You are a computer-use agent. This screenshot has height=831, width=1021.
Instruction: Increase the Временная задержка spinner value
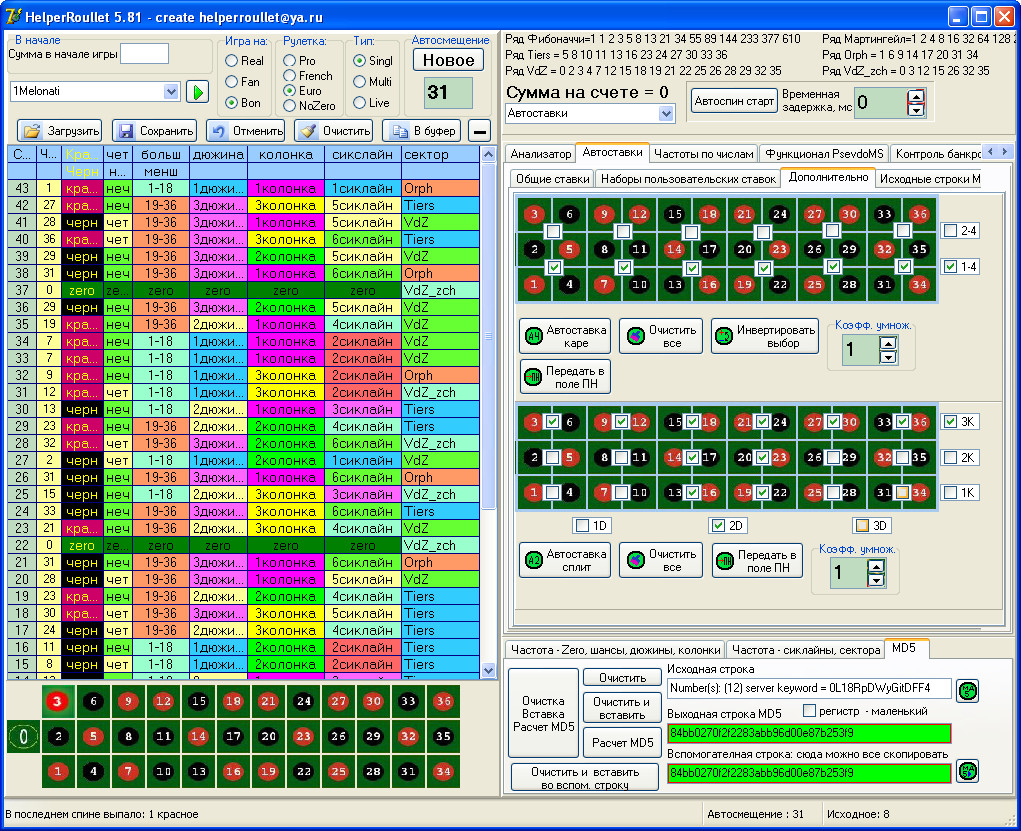tap(916, 97)
